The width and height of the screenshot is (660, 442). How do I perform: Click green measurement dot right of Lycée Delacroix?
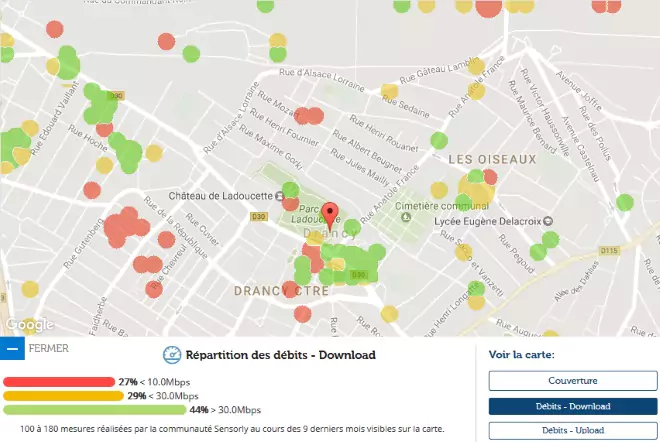point(625,203)
